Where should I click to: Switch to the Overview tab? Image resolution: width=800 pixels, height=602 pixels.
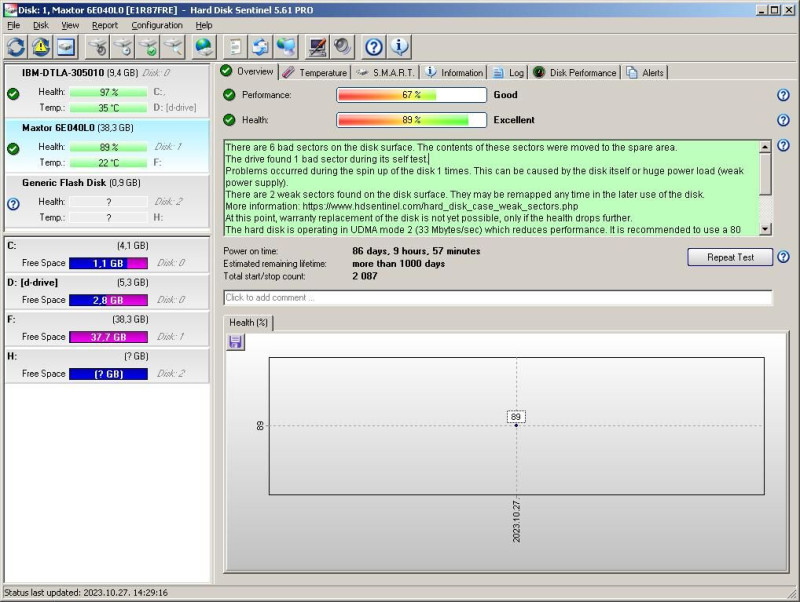(248, 71)
